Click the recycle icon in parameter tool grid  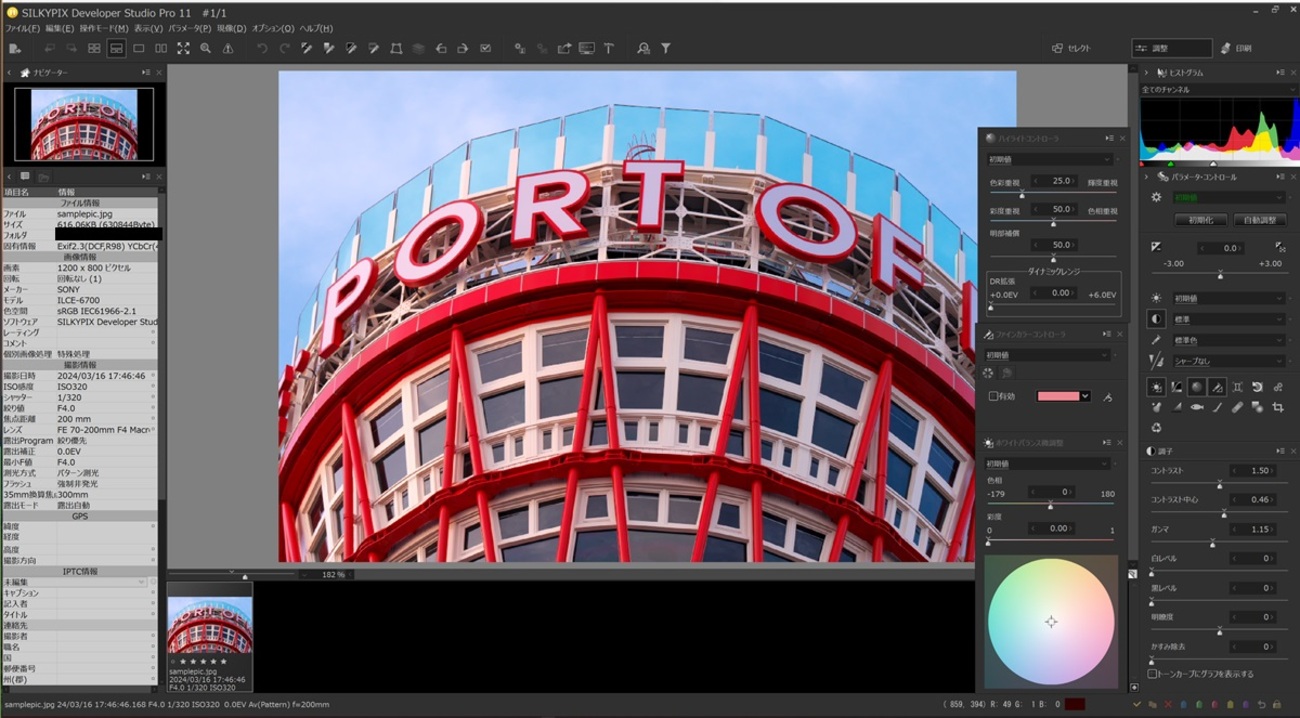coord(1157,428)
